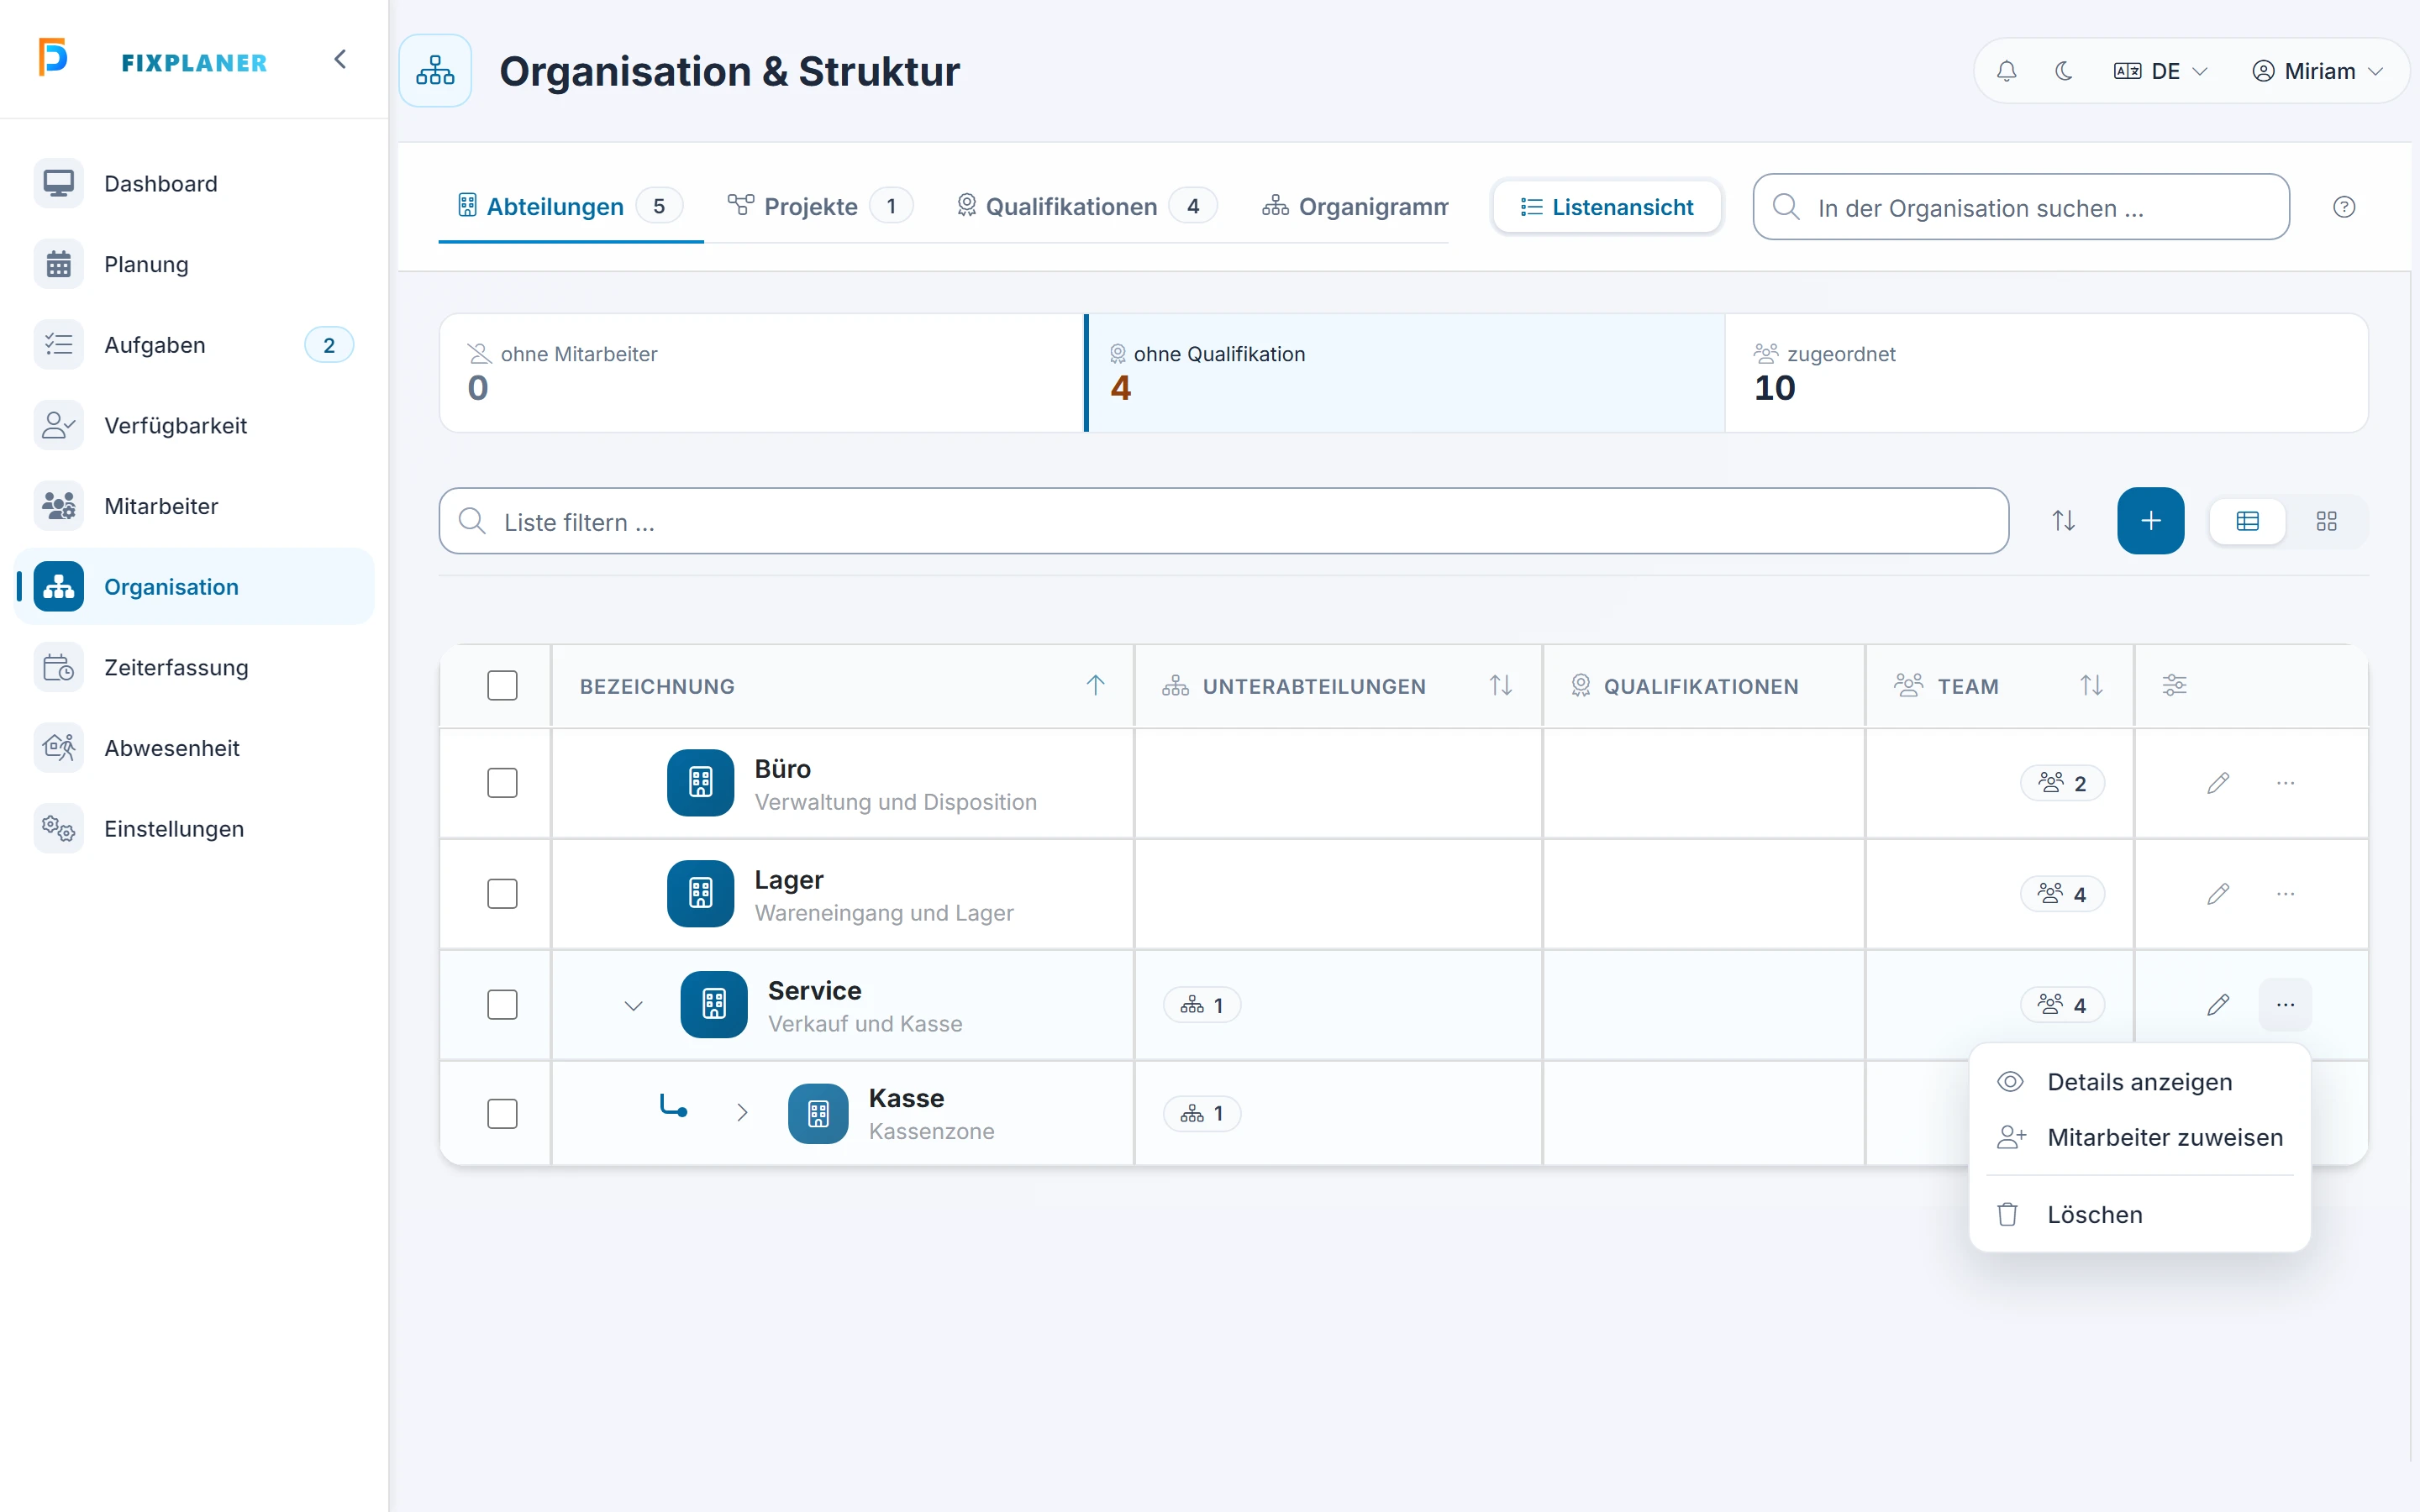
Task: Sort by Bezeichnung column arrow
Action: tap(1095, 685)
